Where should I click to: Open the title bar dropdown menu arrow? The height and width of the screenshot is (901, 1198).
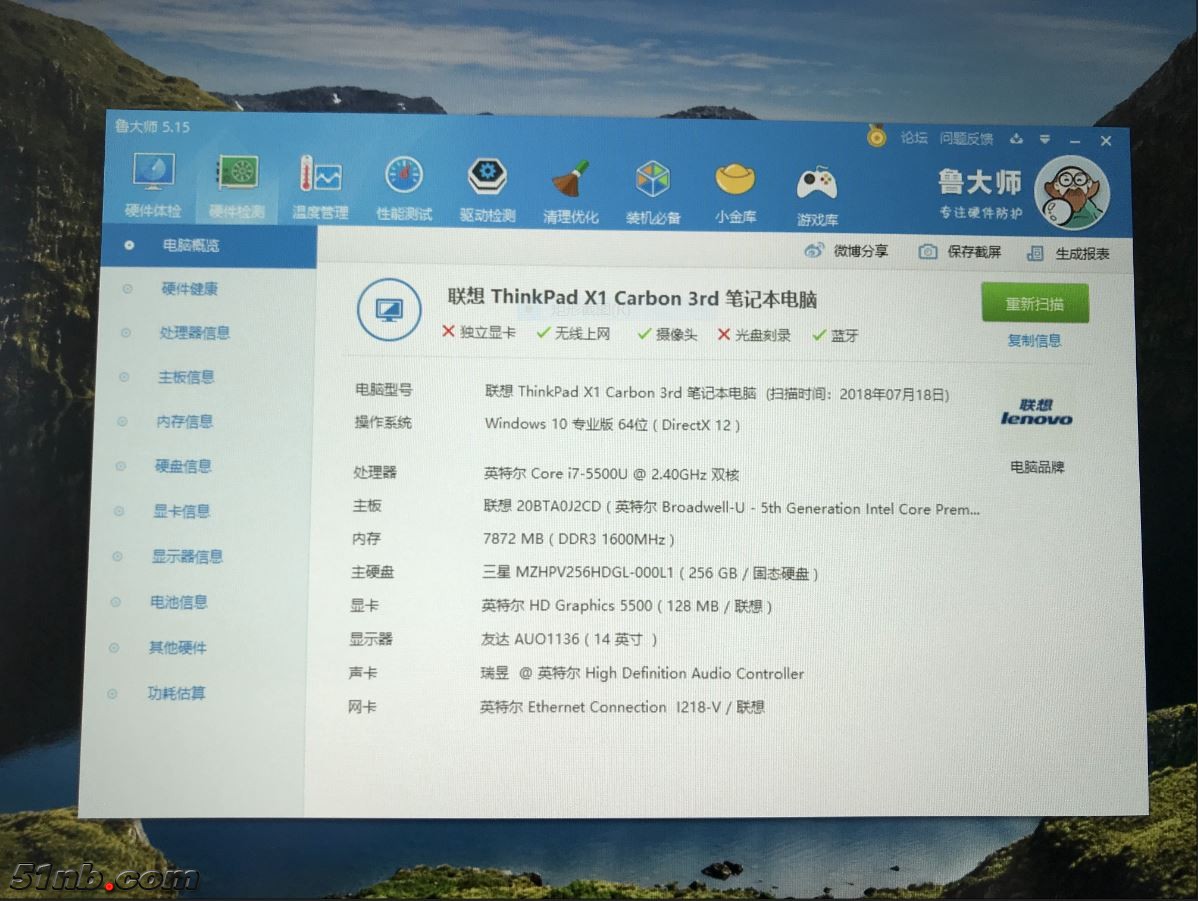(x=1044, y=140)
